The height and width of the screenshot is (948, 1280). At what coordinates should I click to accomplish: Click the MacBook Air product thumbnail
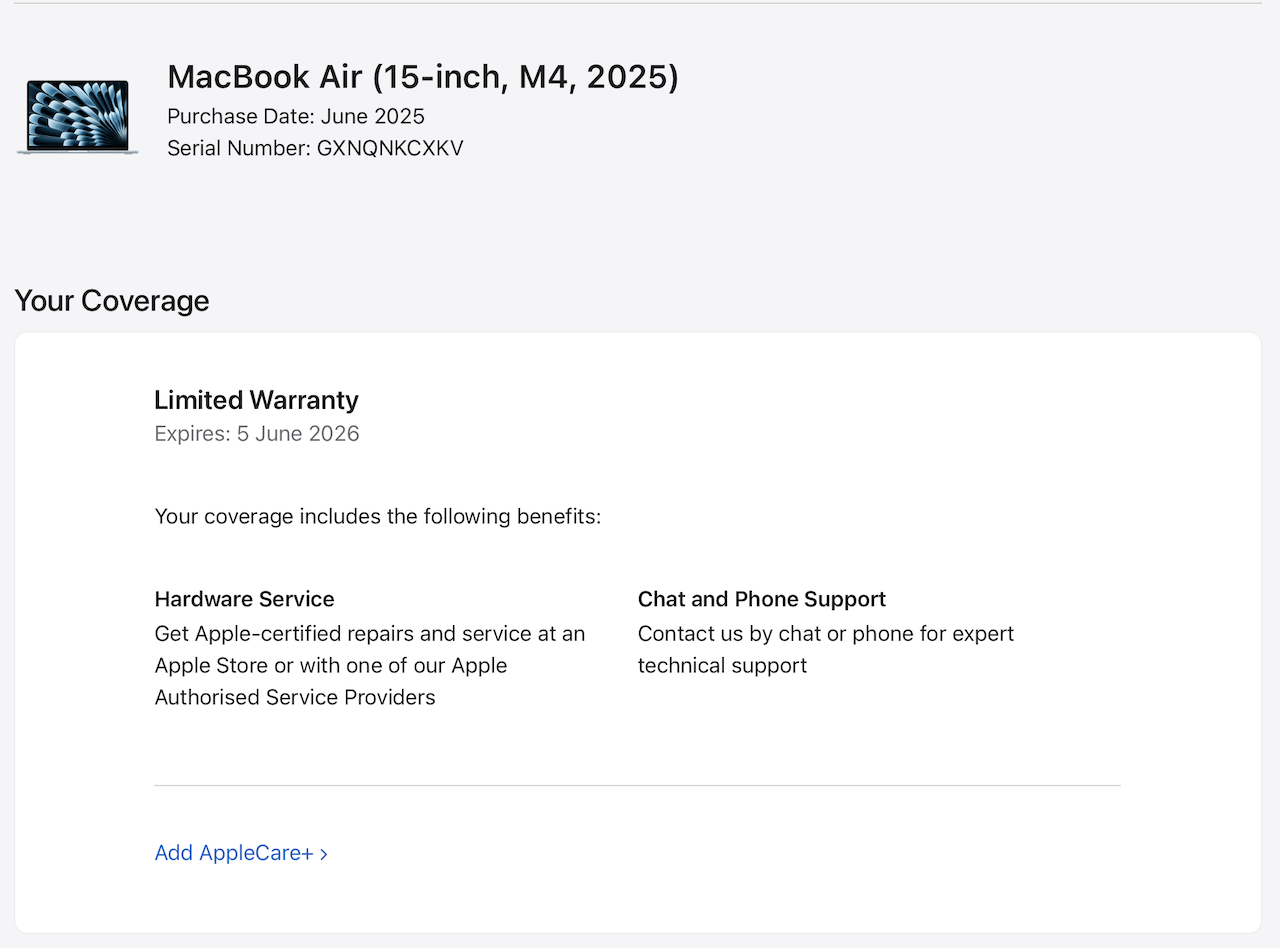tap(78, 117)
